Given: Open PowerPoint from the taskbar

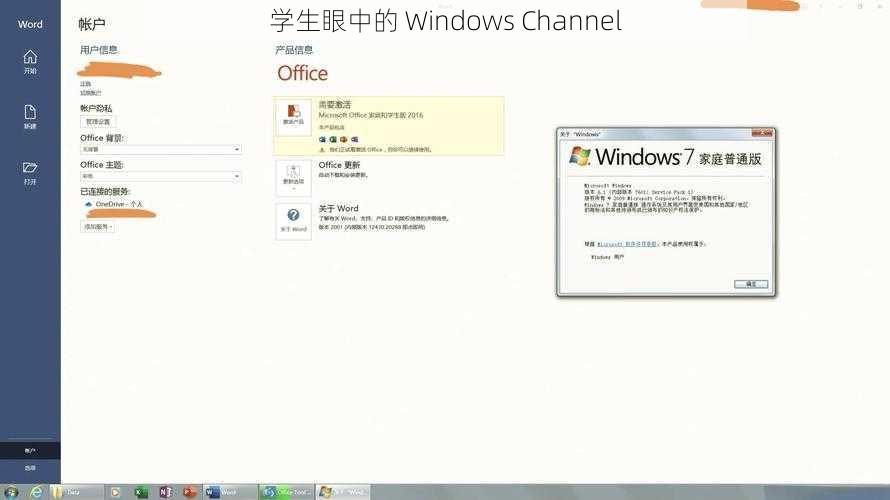Looking at the screenshot, I should (190, 492).
